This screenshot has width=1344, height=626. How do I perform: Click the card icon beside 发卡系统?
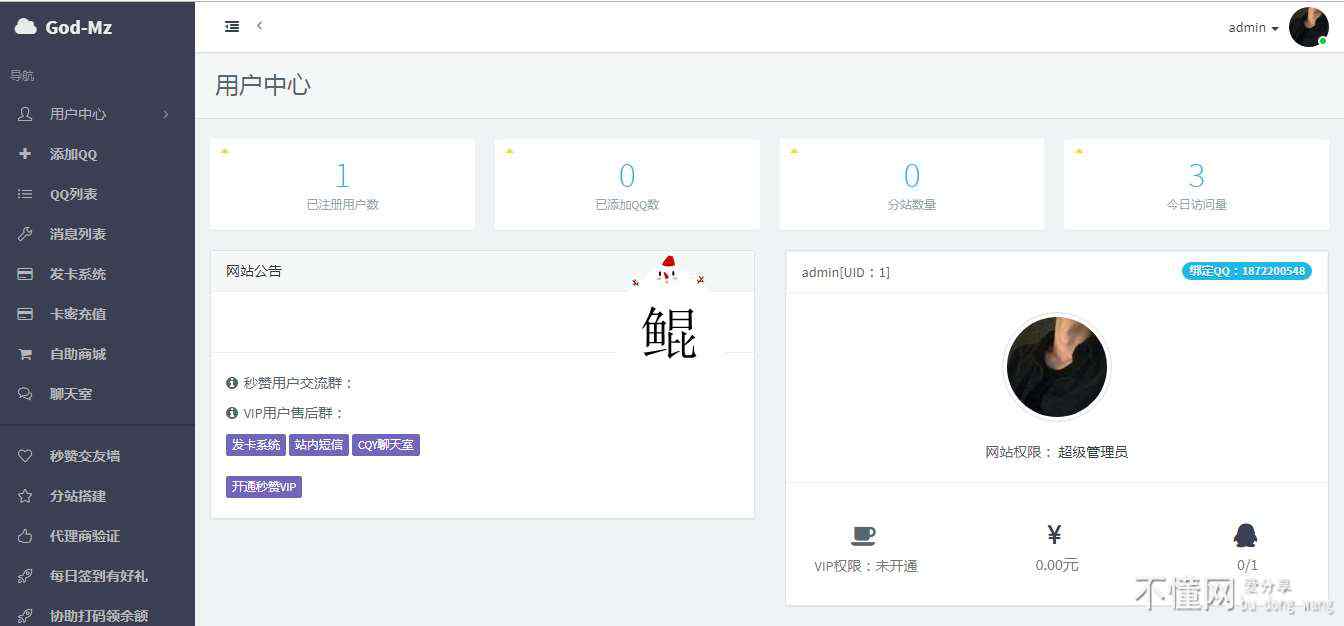click(x=25, y=274)
